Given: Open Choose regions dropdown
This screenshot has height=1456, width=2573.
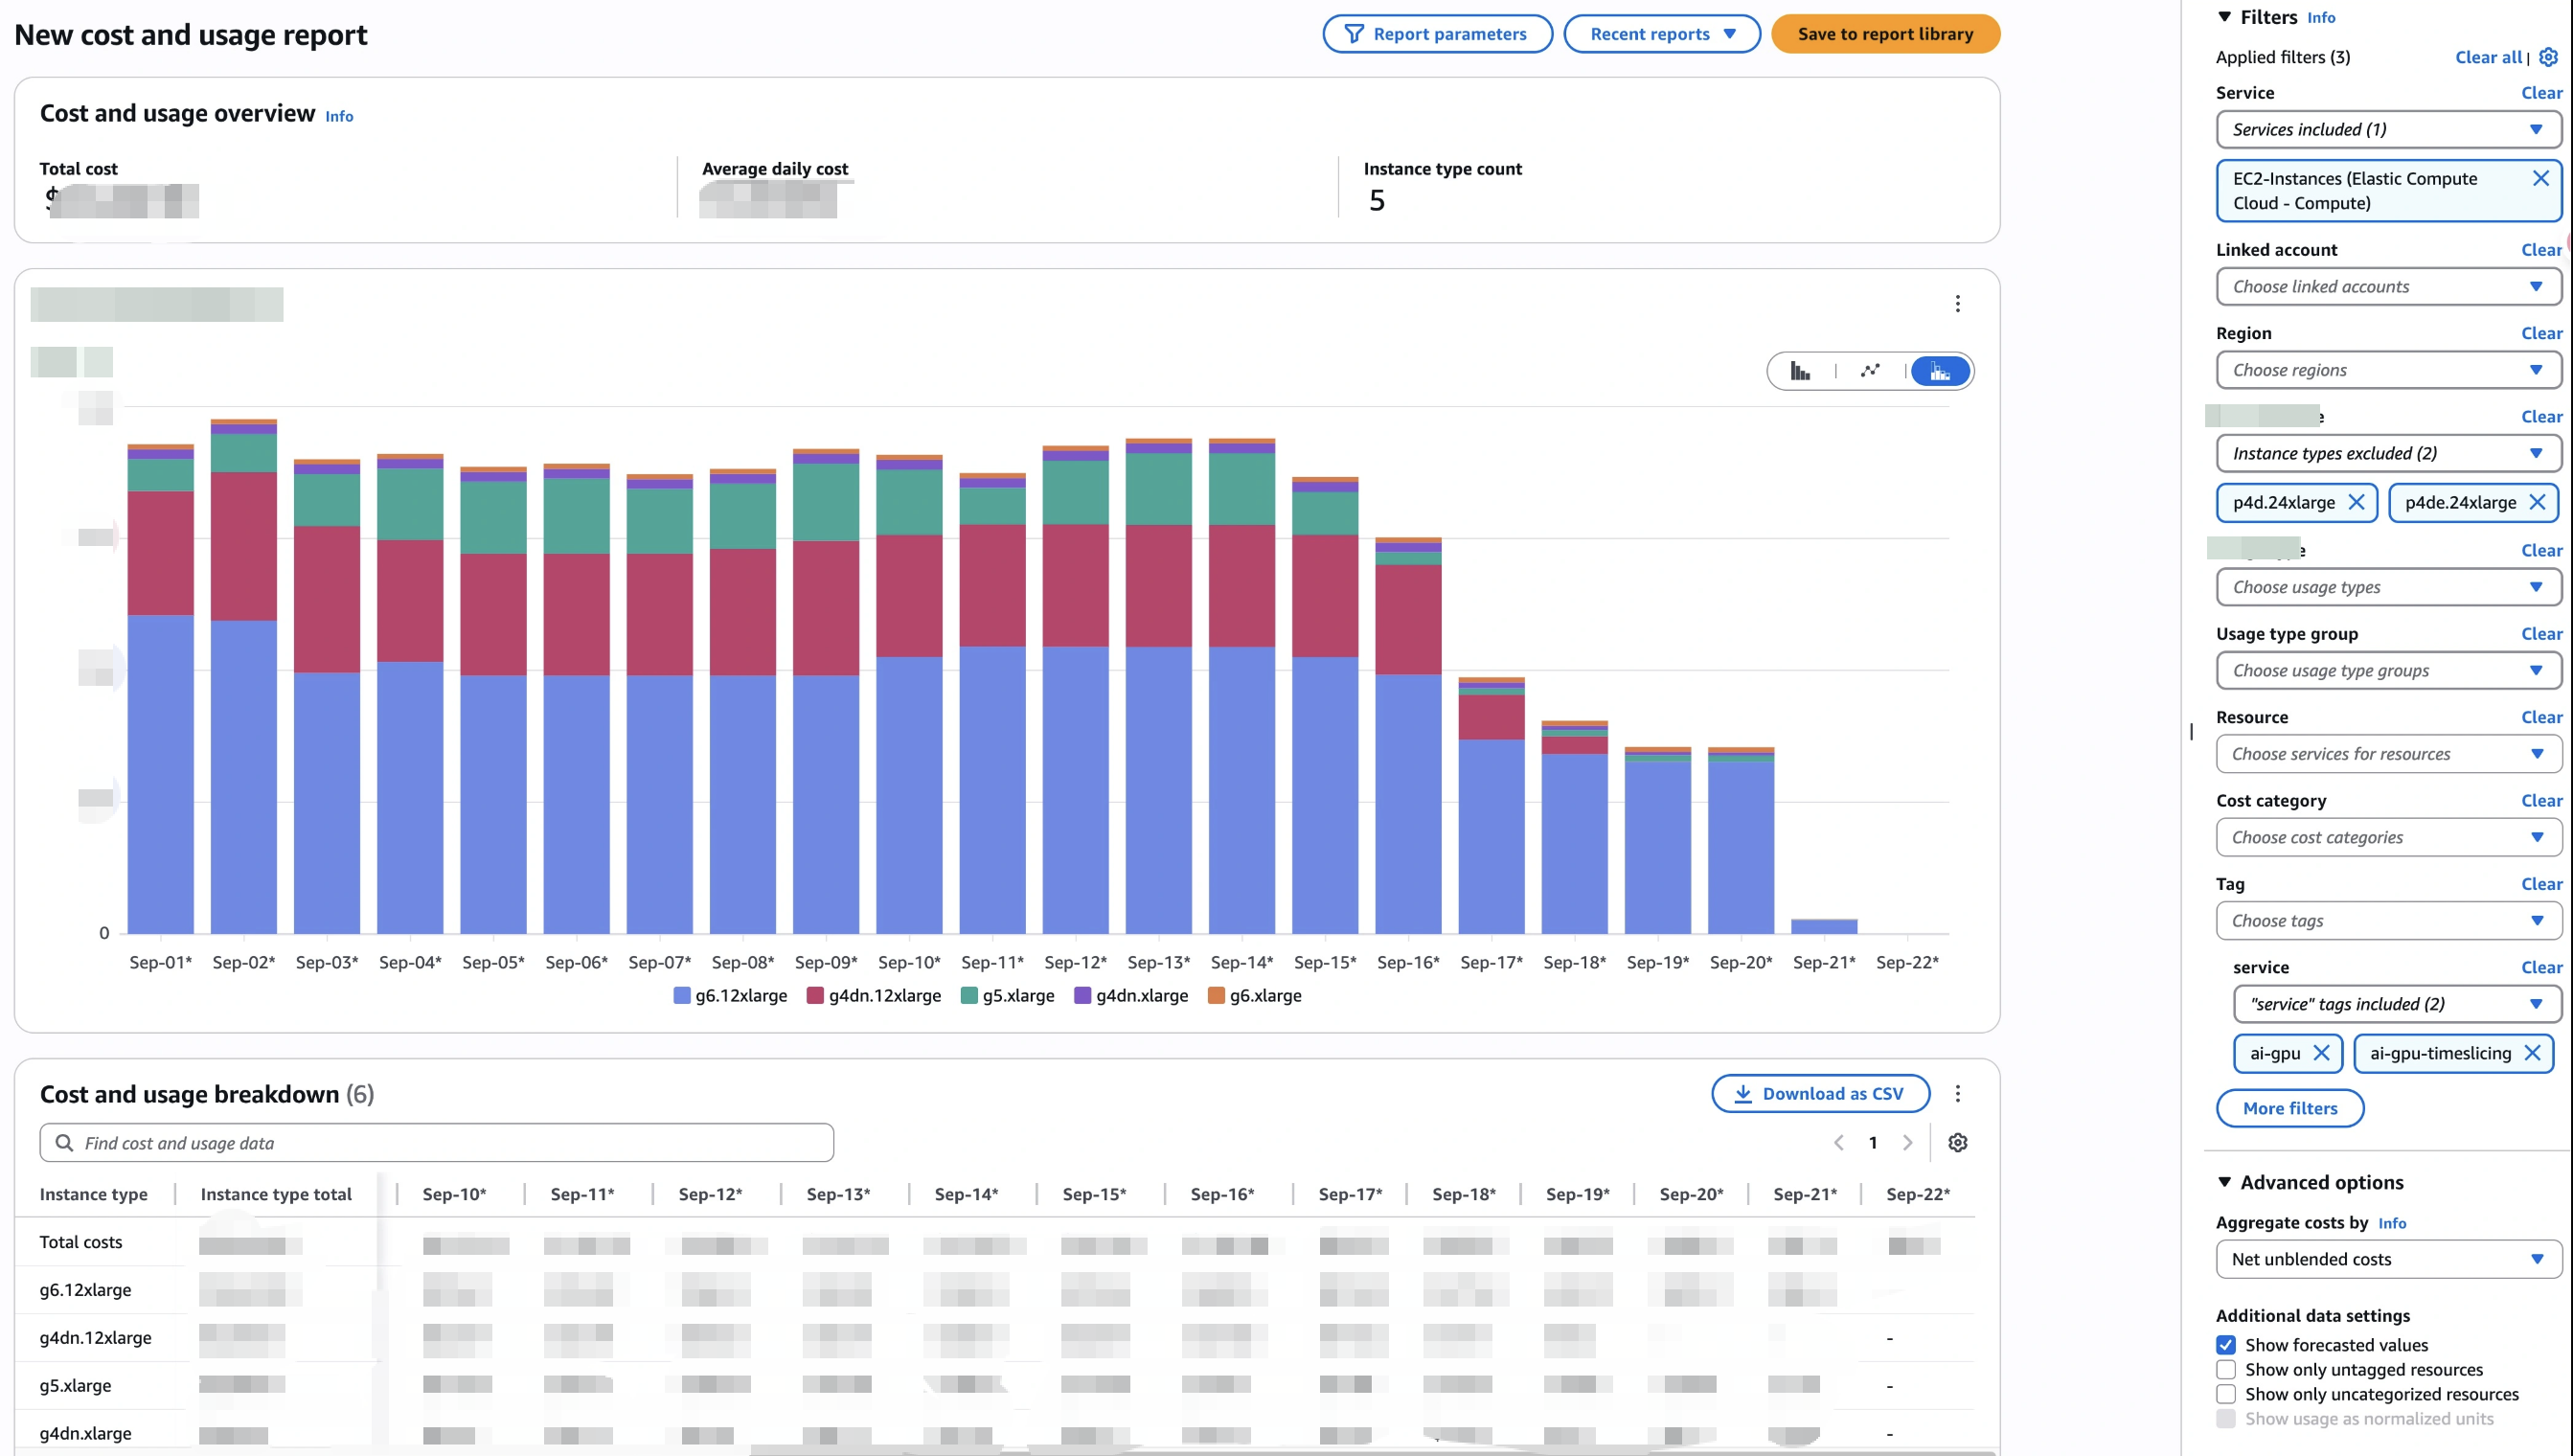Looking at the screenshot, I should 2388,370.
